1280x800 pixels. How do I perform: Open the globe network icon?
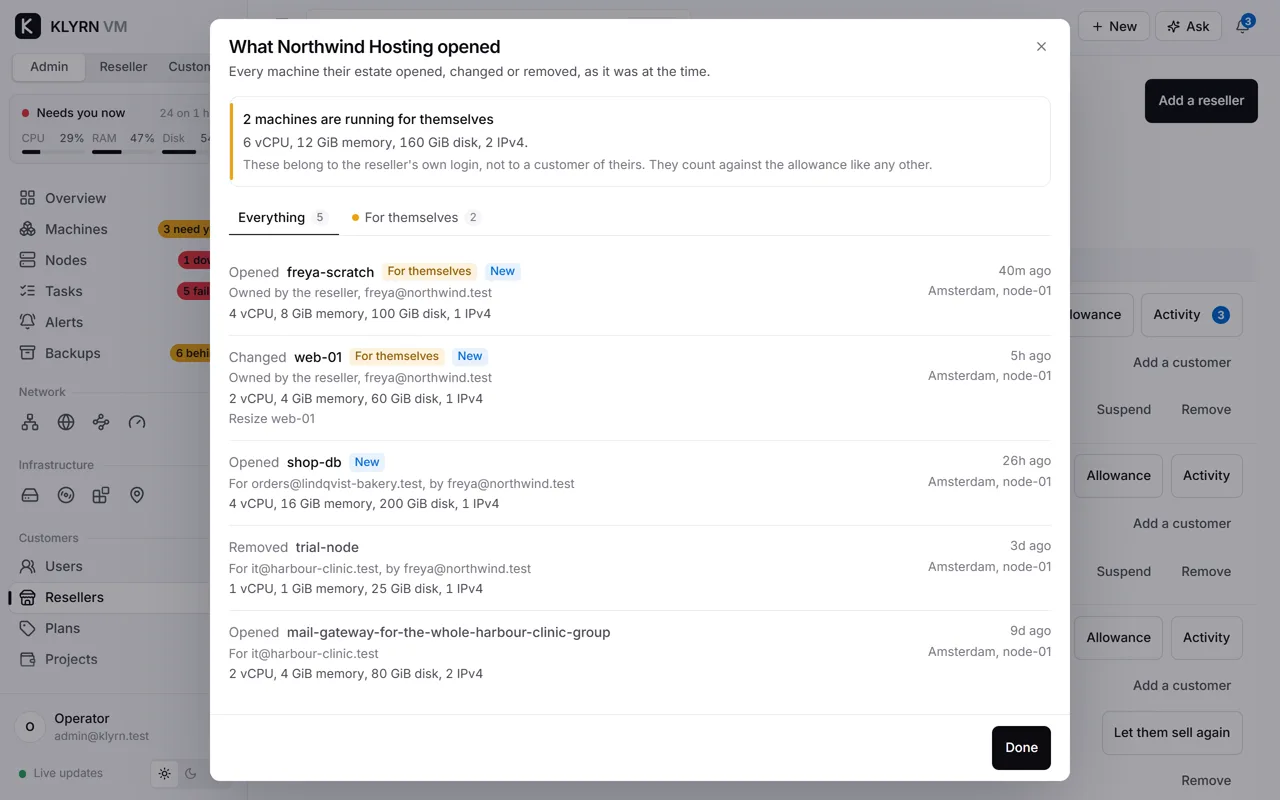point(66,422)
